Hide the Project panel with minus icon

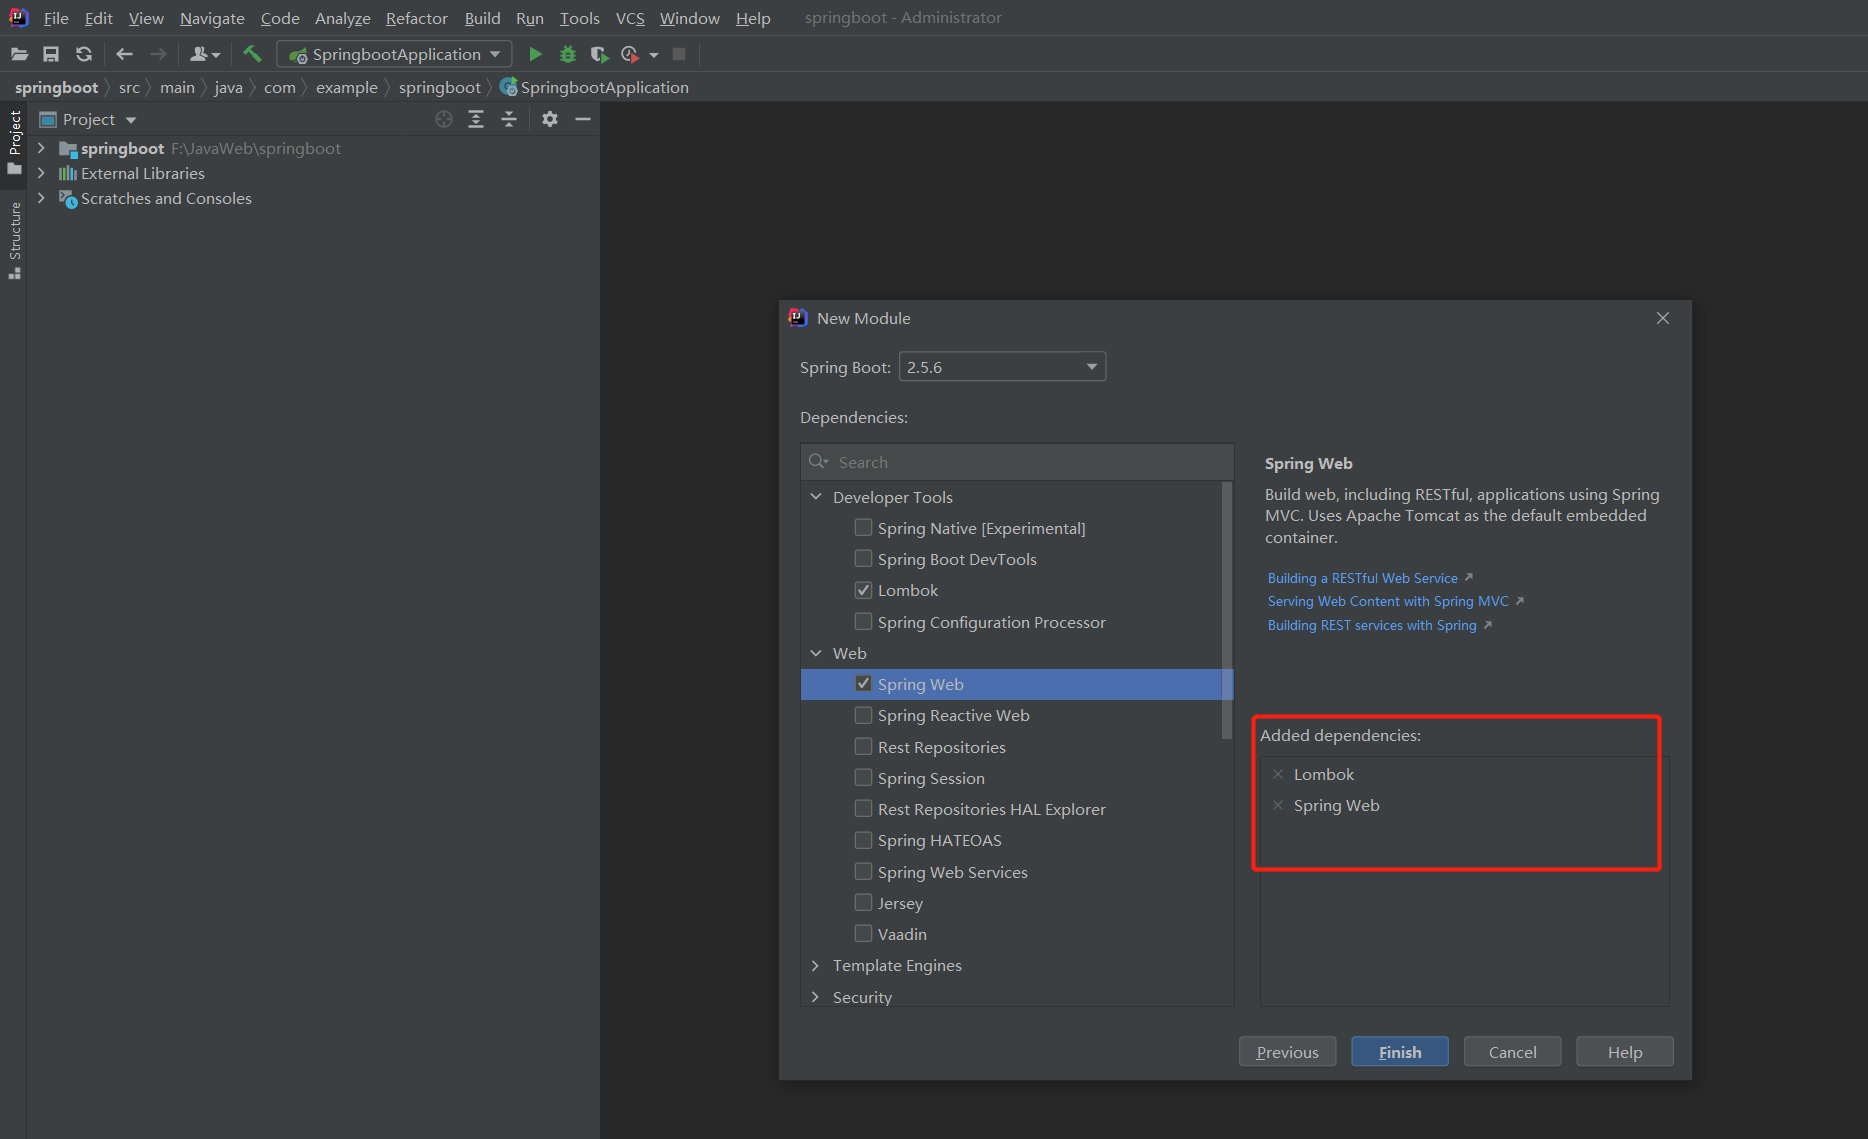(583, 119)
